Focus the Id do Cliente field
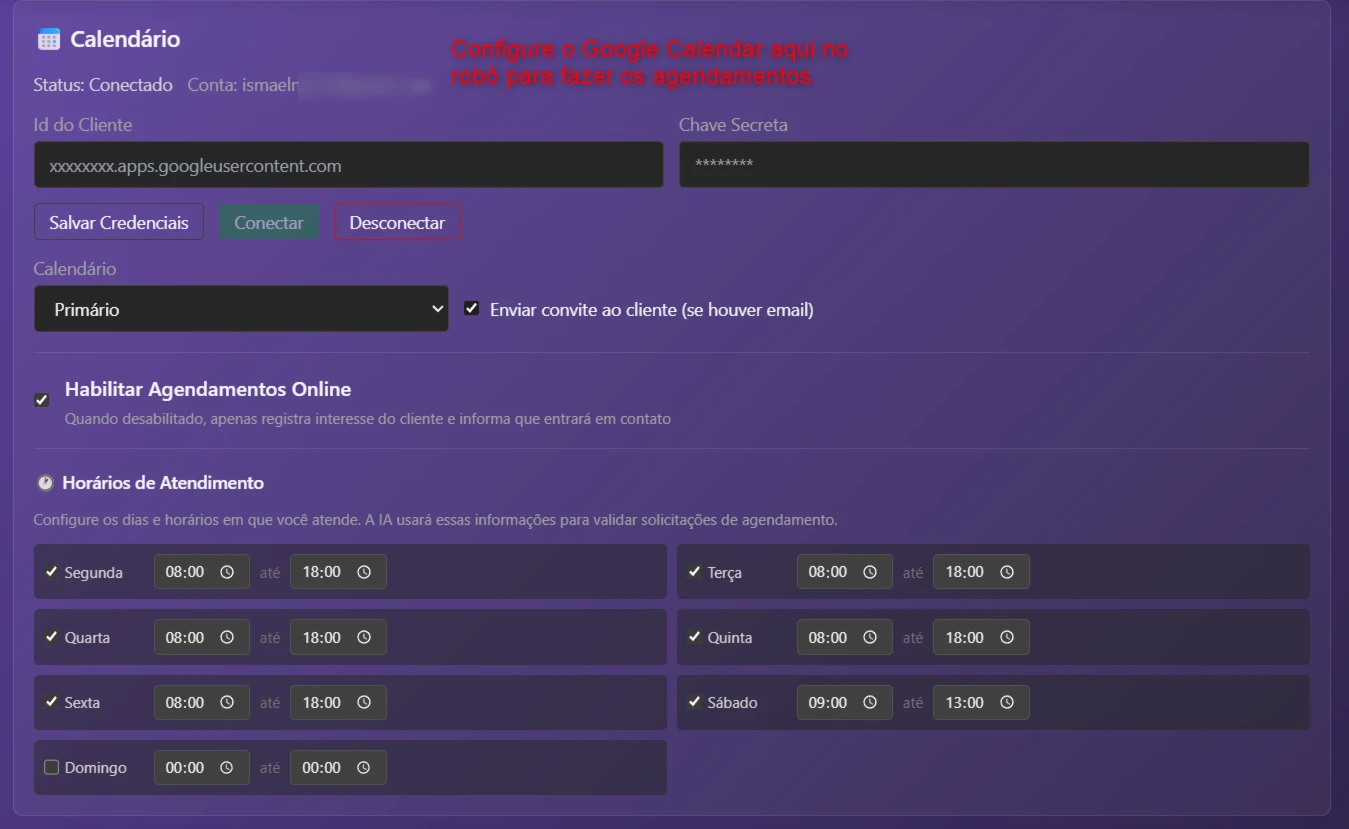The image size is (1349, 829). [348, 165]
